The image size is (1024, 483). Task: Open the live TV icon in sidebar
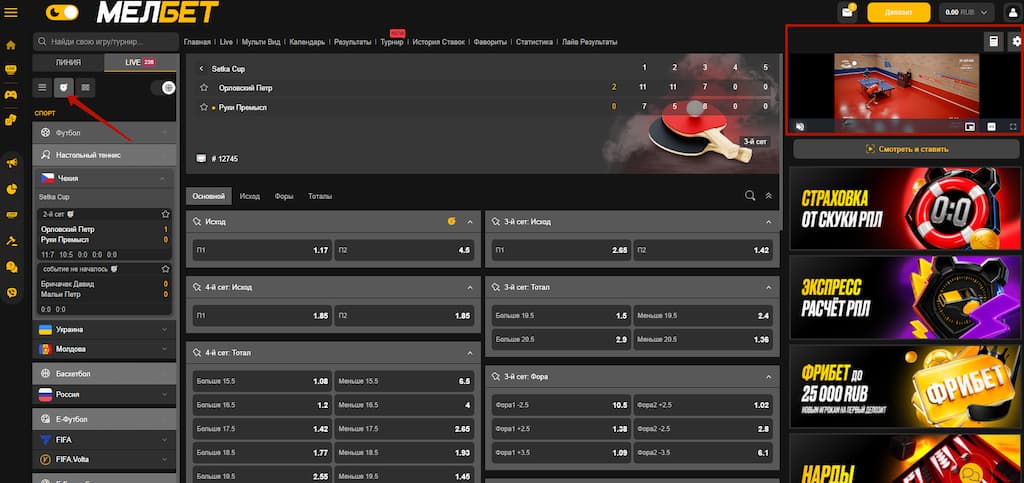pos(10,70)
